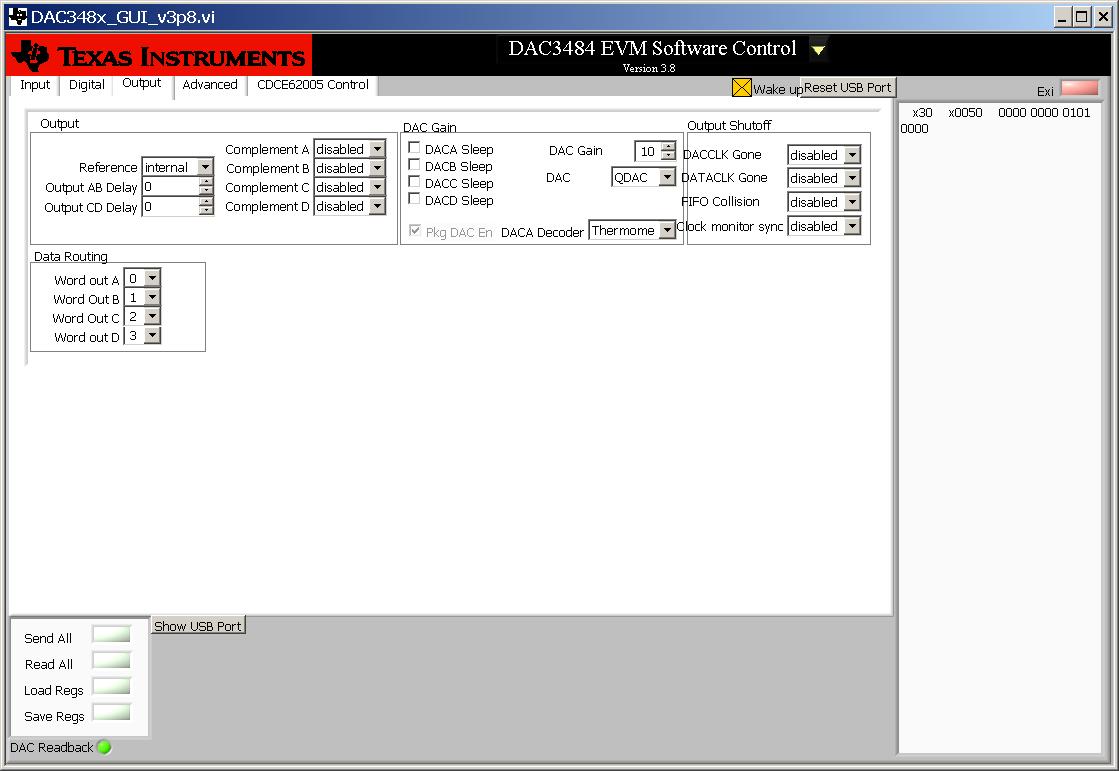Click the Save Regs button
The image size is (1119, 771).
(x=111, y=712)
